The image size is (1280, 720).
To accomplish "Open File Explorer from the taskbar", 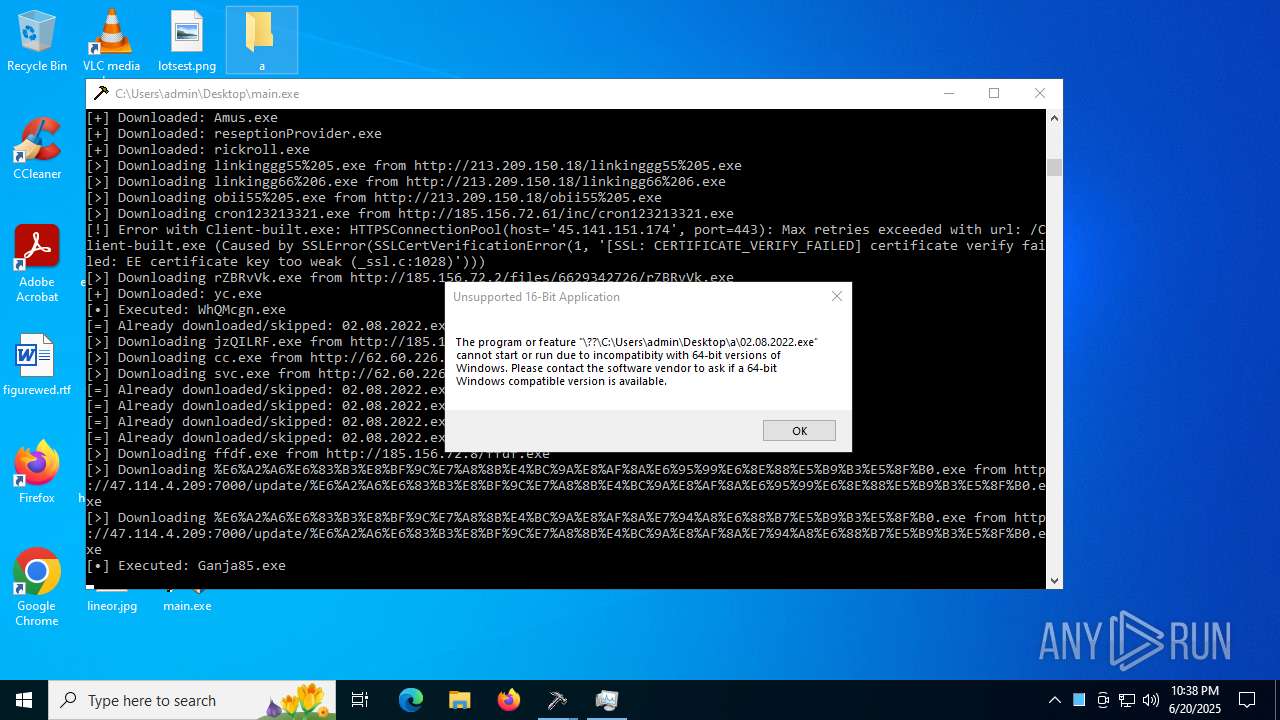I will pyautogui.click(x=459, y=700).
